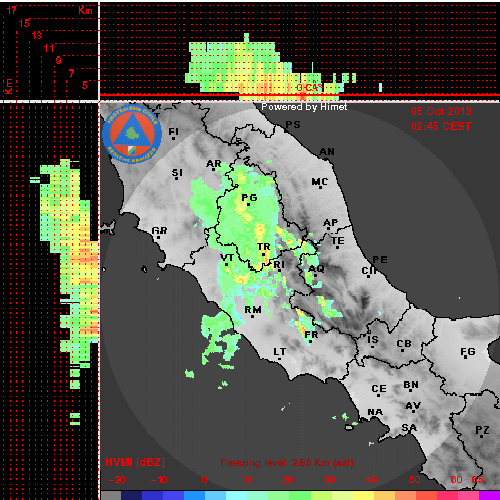Select the '02:45 CEST' time label
Screen dimensions: 500x500
pyautogui.click(x=441, y=126)
